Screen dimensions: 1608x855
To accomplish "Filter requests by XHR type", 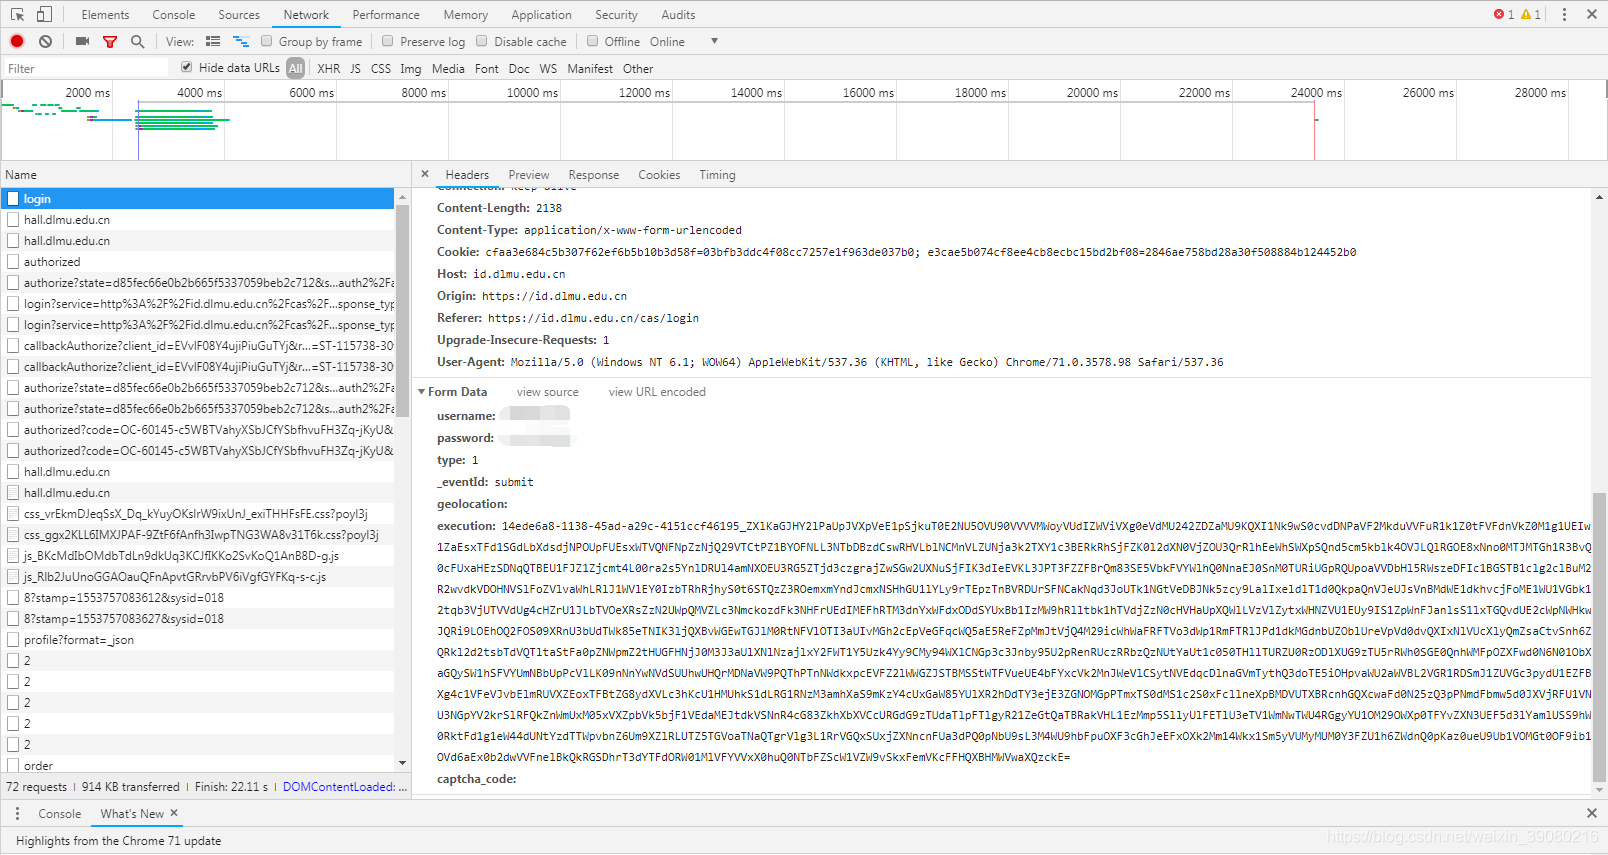I will (x=329, y=68).
